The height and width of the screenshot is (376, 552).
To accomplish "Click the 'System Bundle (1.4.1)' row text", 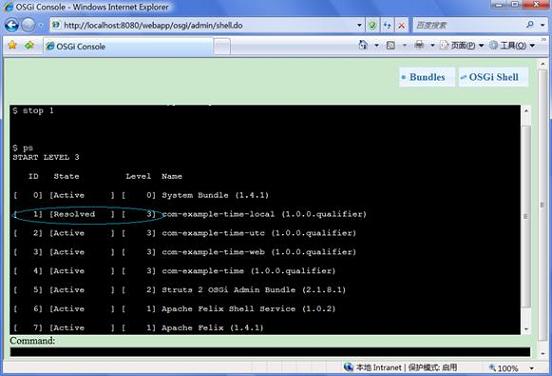I will point(215,195).
